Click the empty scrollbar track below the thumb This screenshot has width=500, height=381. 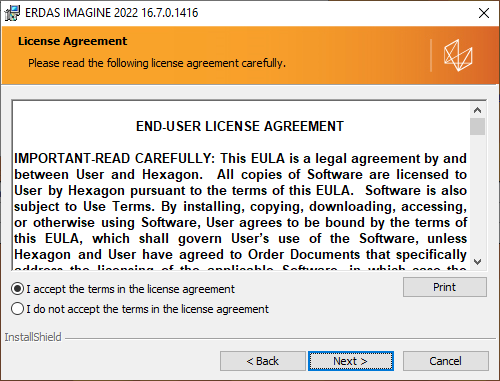pos(477,194)
